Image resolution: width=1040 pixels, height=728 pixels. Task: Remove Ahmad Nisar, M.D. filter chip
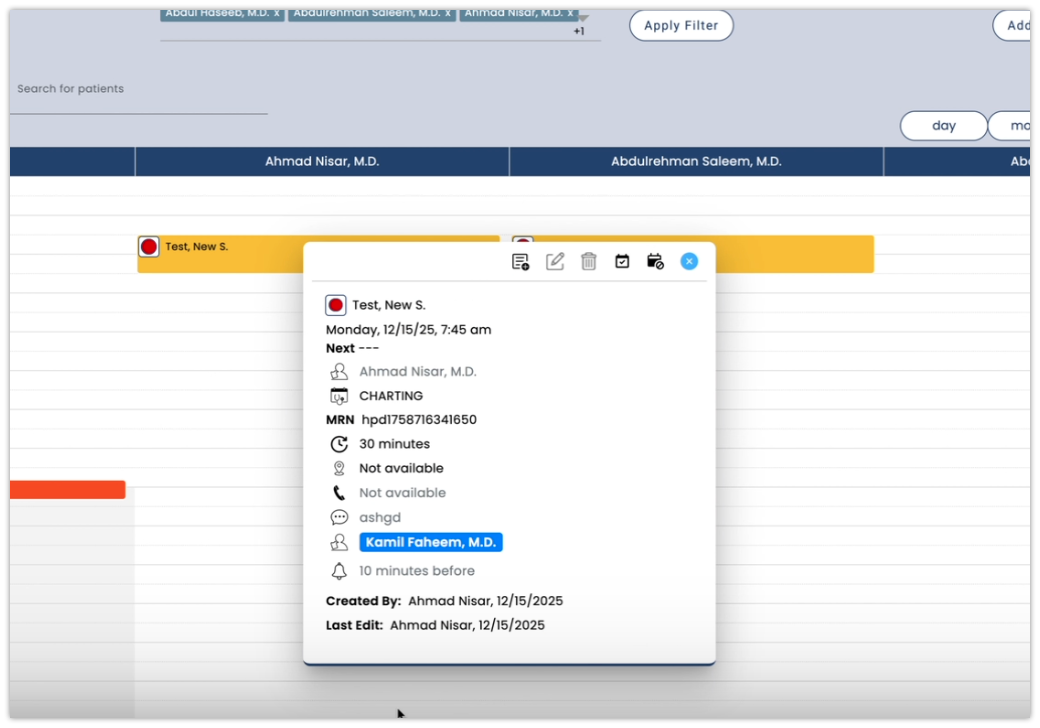(570, 13)
